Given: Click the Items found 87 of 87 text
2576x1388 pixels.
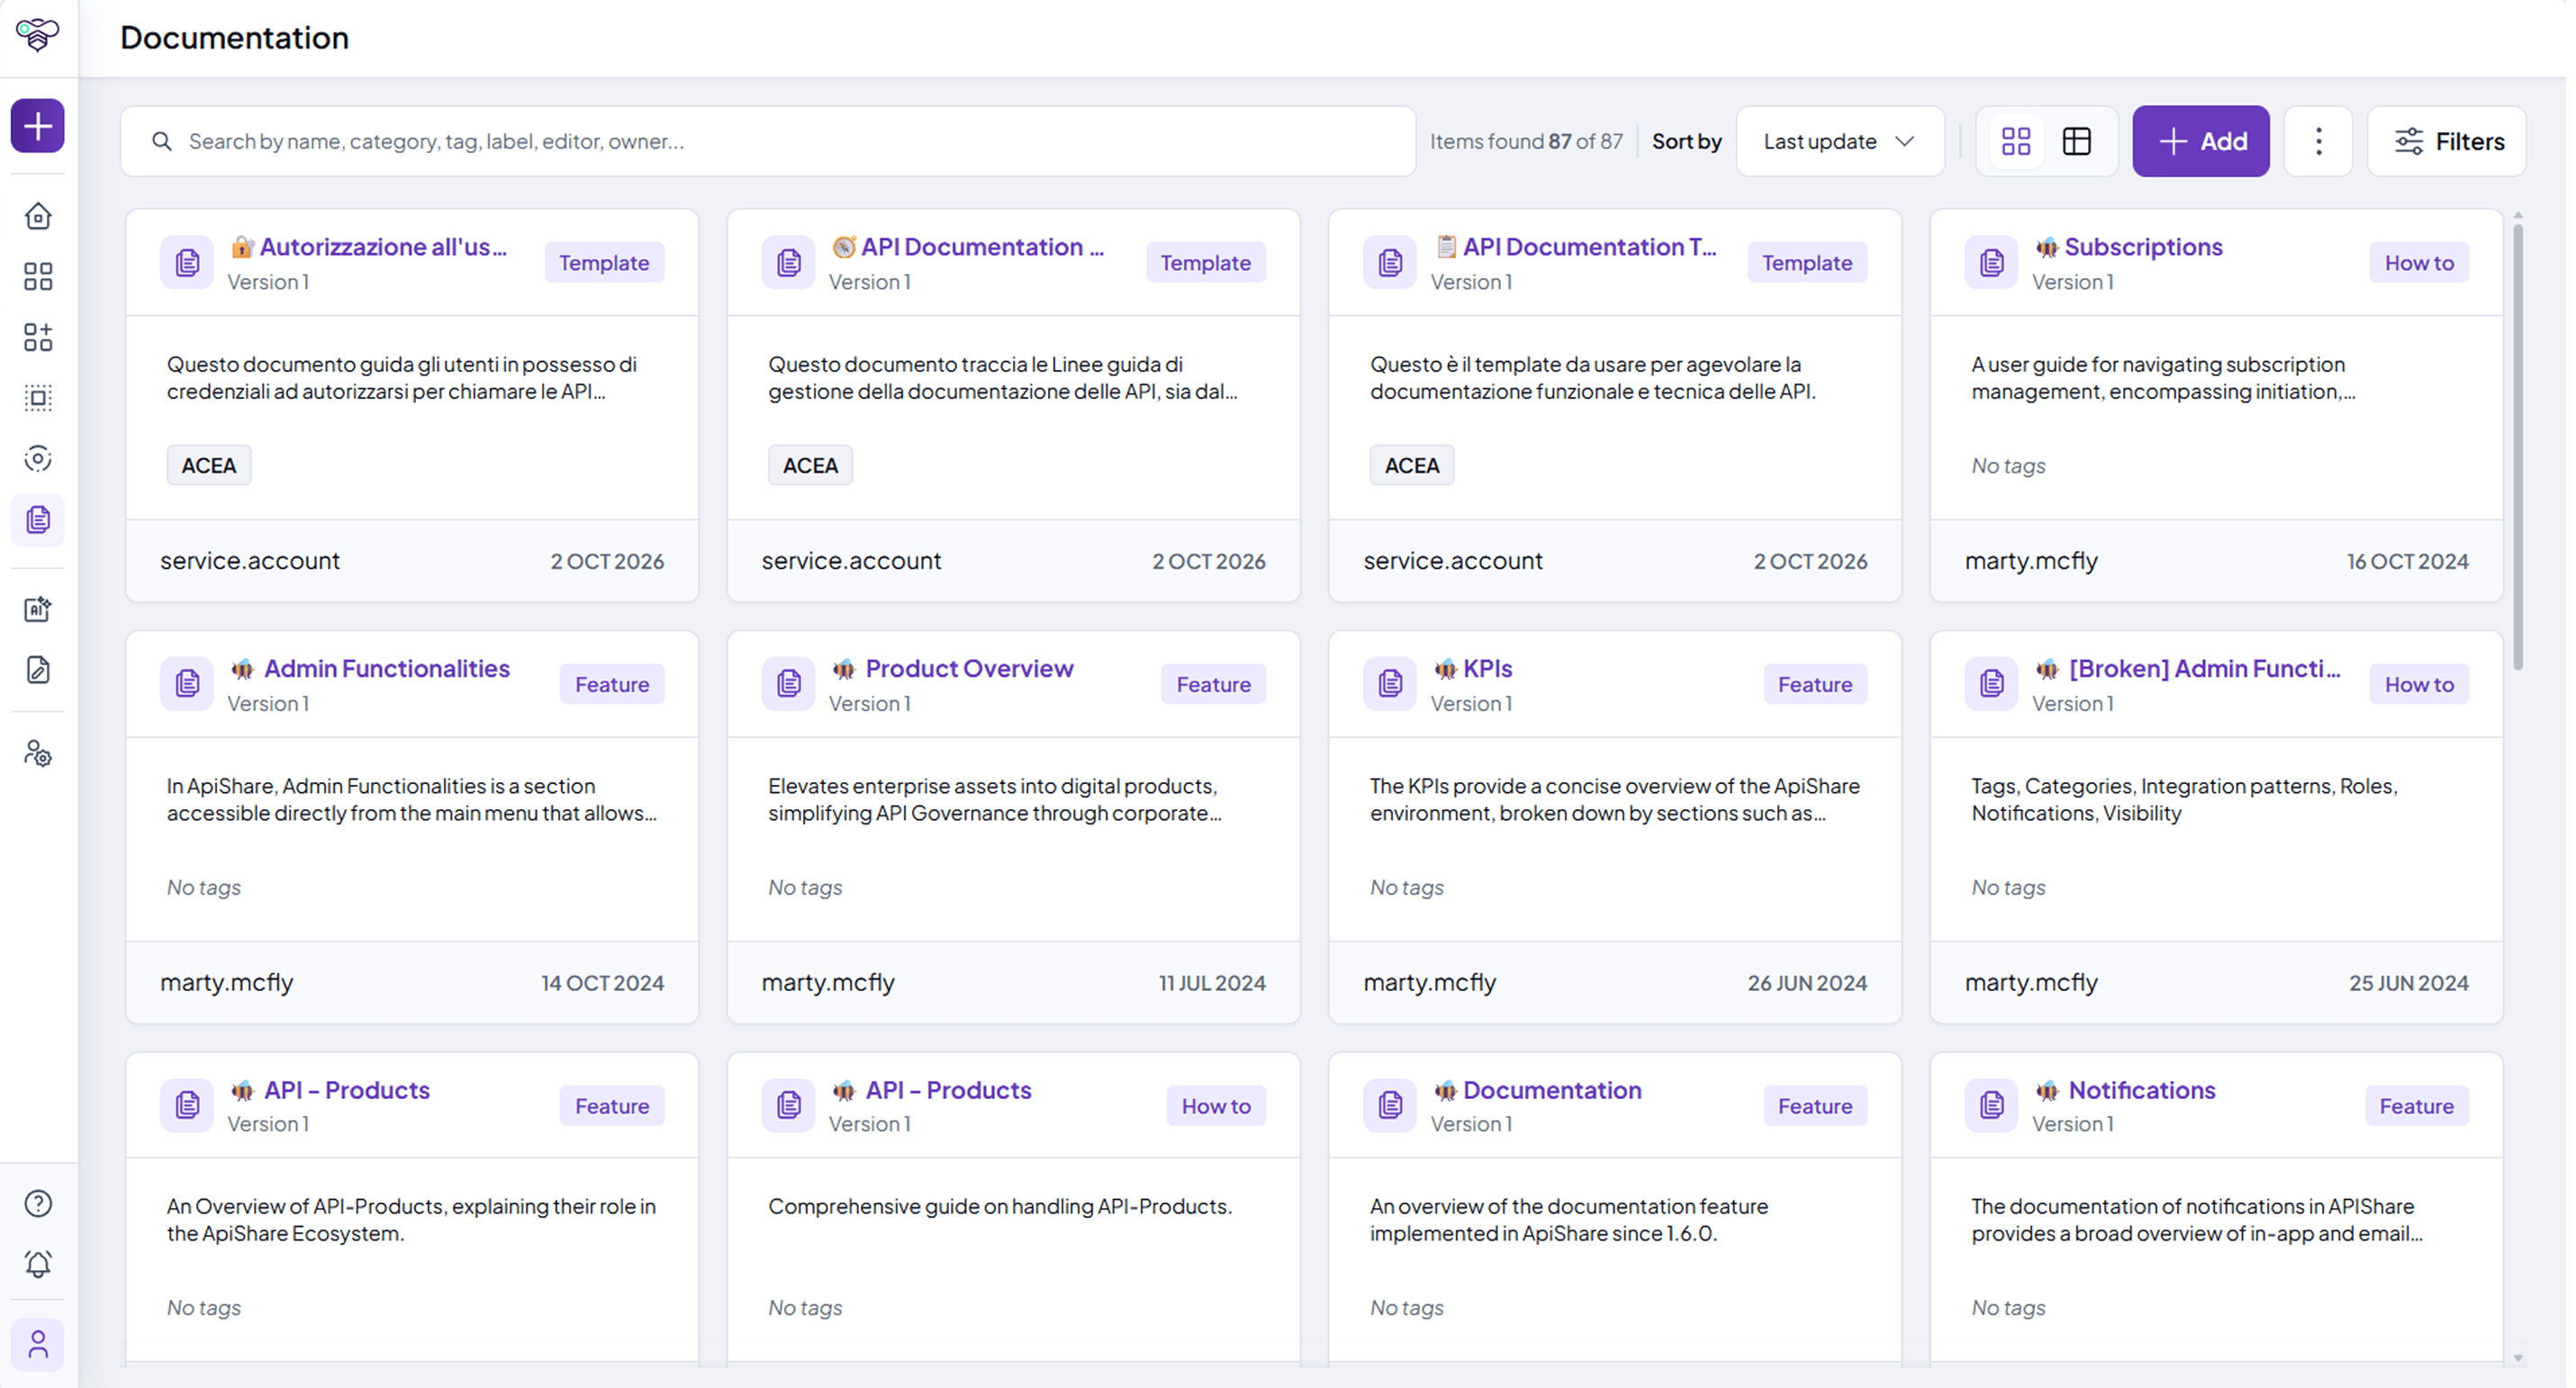Looking at the screenshot, I should click(1526, 141).
